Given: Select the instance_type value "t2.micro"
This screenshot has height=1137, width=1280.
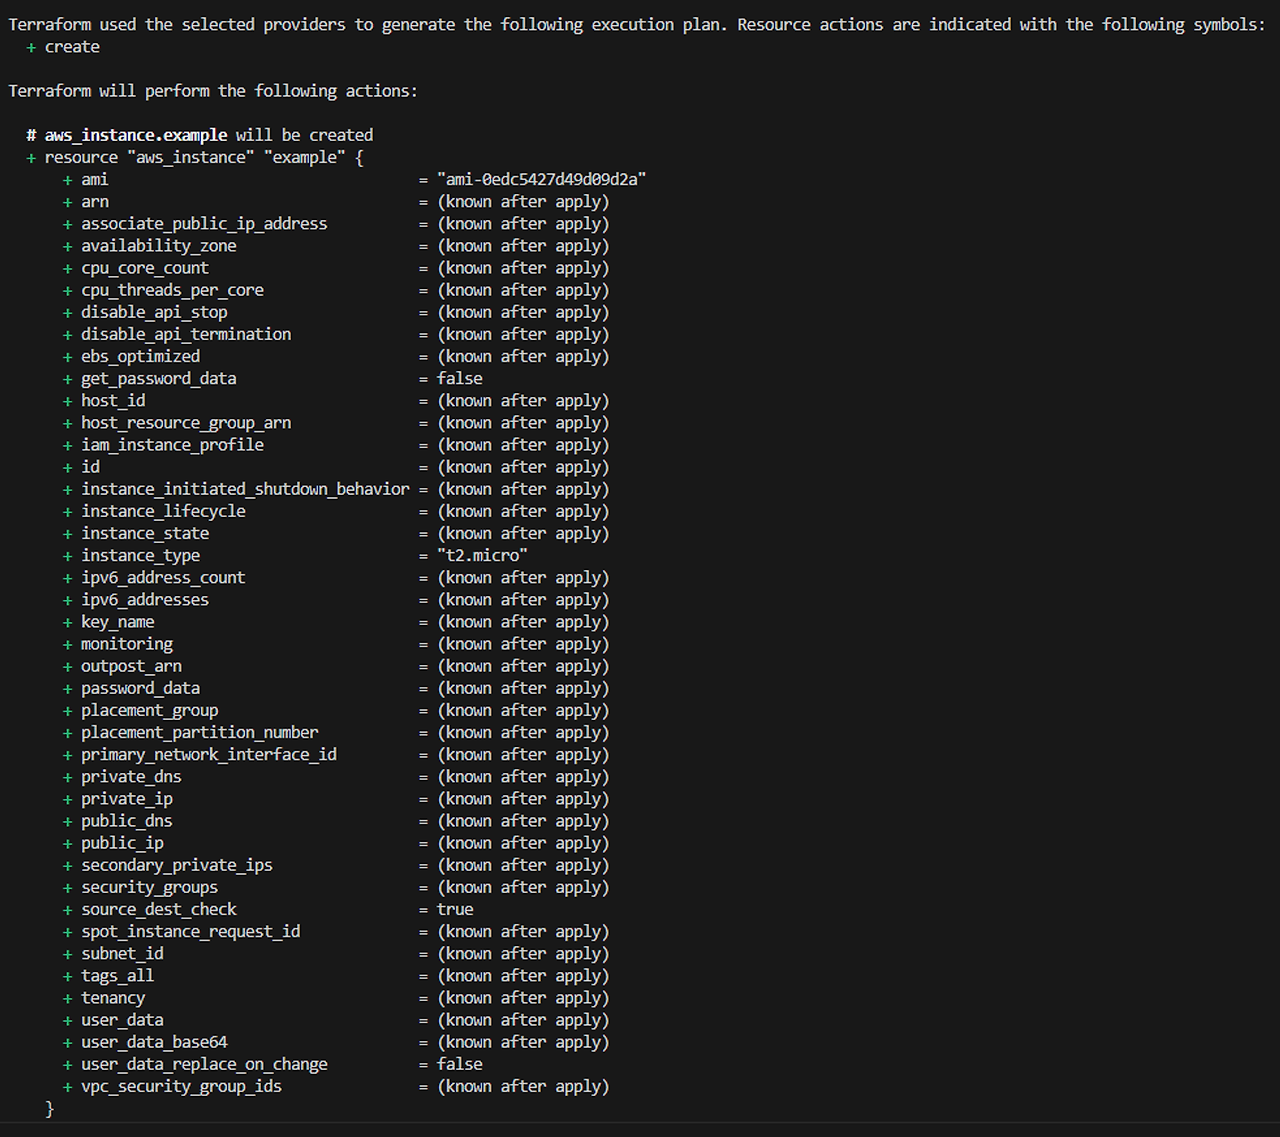Looking at the screenshot, I should coord(482,555).
